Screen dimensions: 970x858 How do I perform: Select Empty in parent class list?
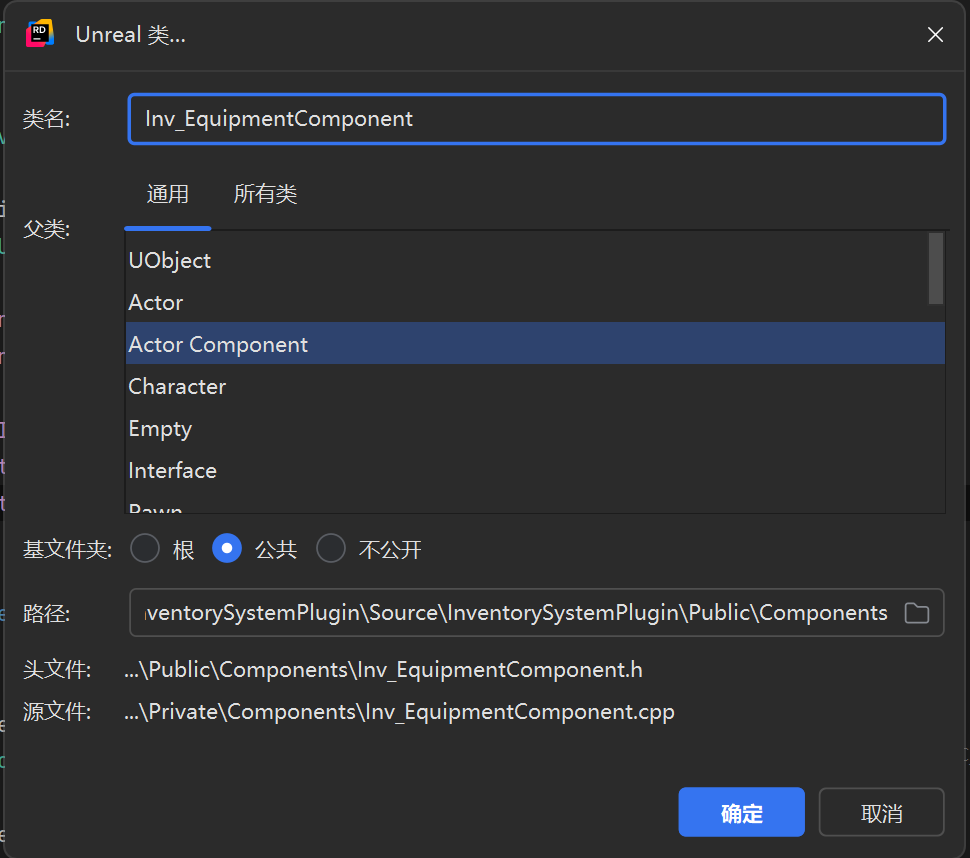[160, 429]
